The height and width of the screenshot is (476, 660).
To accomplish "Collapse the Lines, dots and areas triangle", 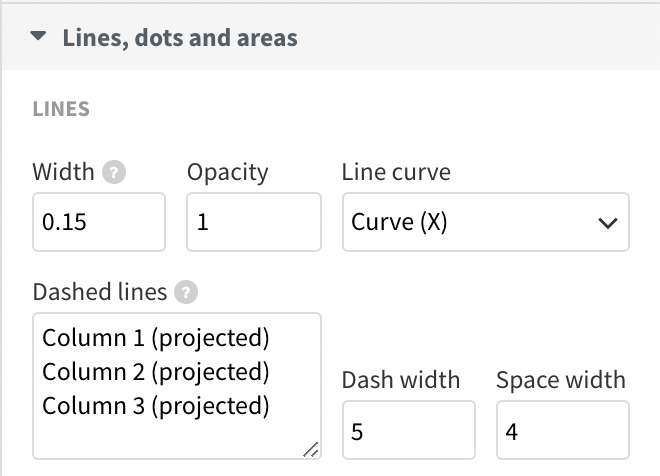I will click(x=39, y=37).
